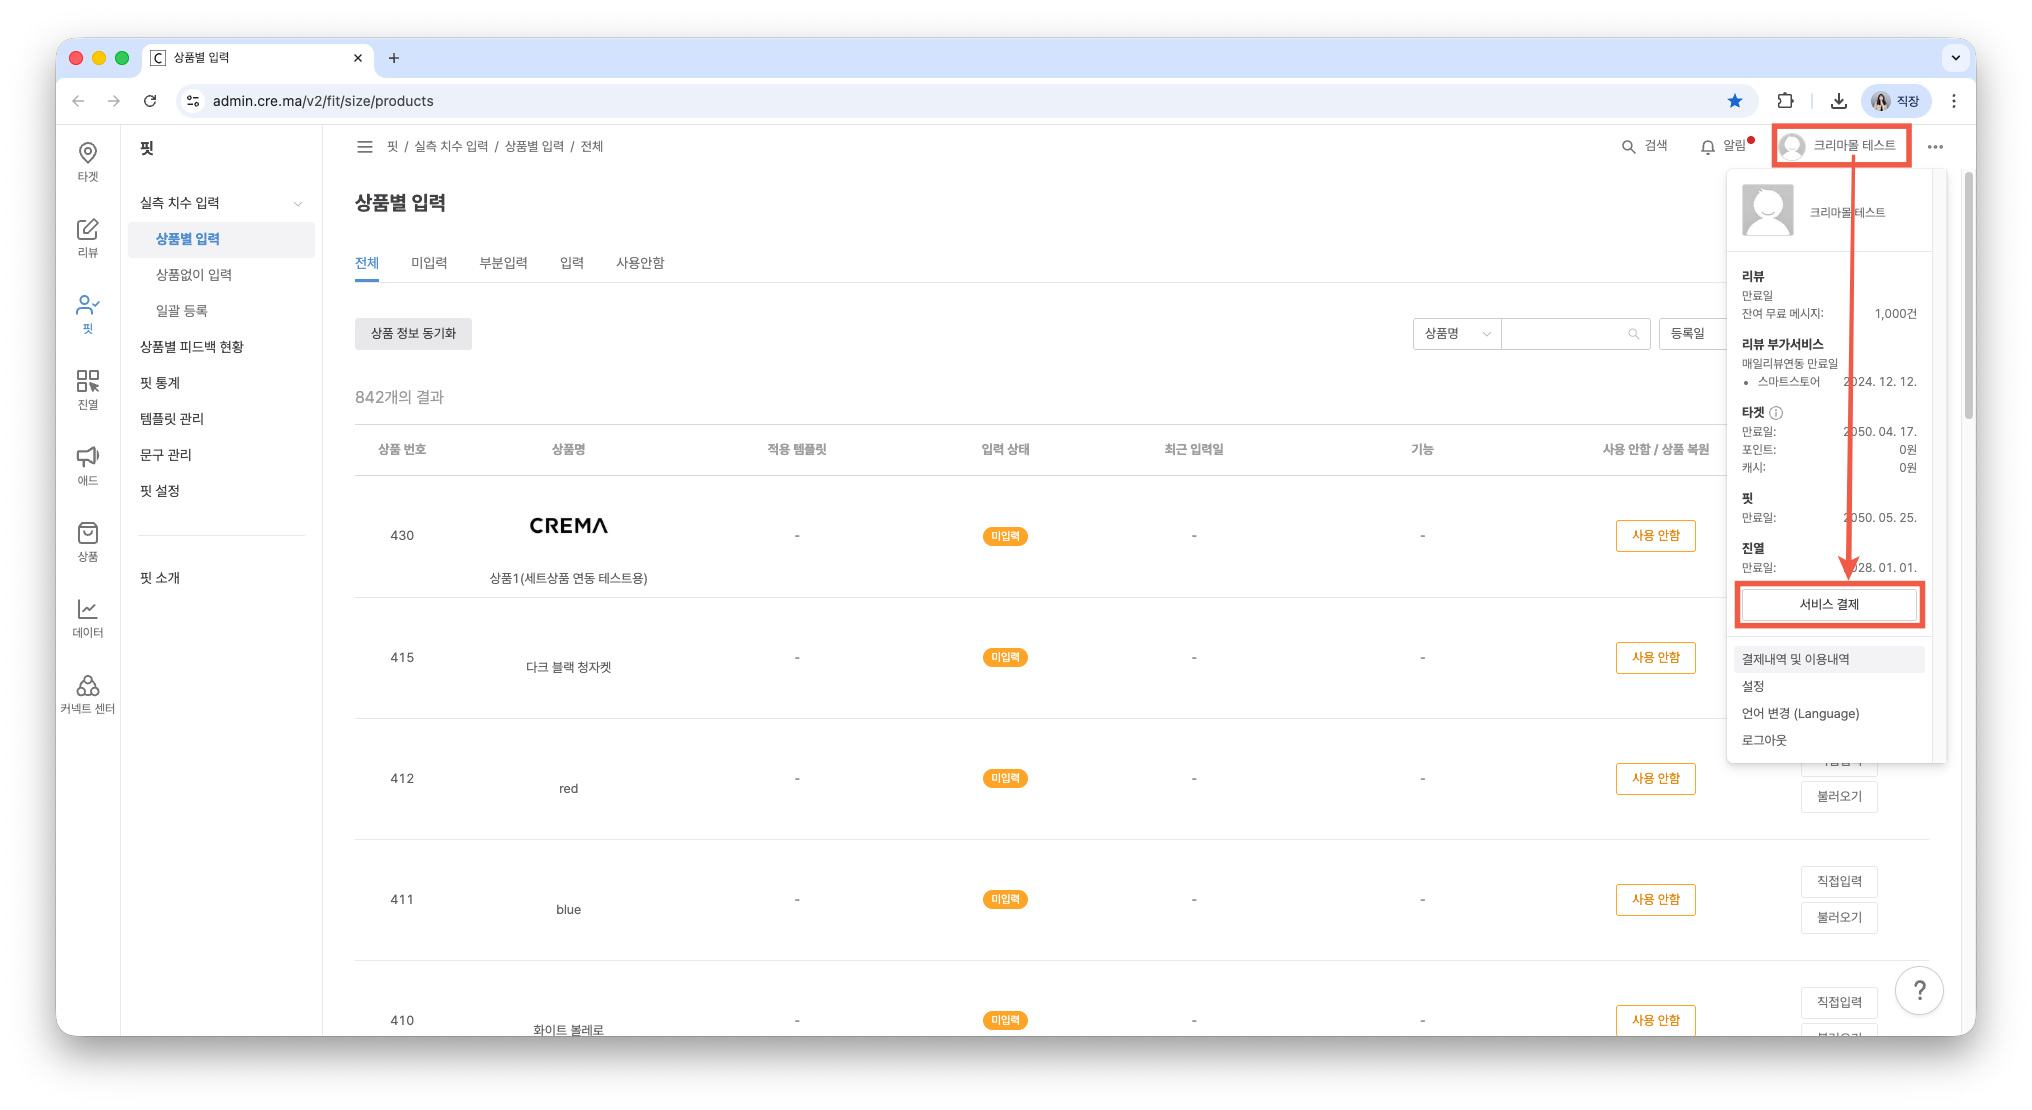
Task: Open the 애드 megaphone icon
Action: (x=88, y=465)
